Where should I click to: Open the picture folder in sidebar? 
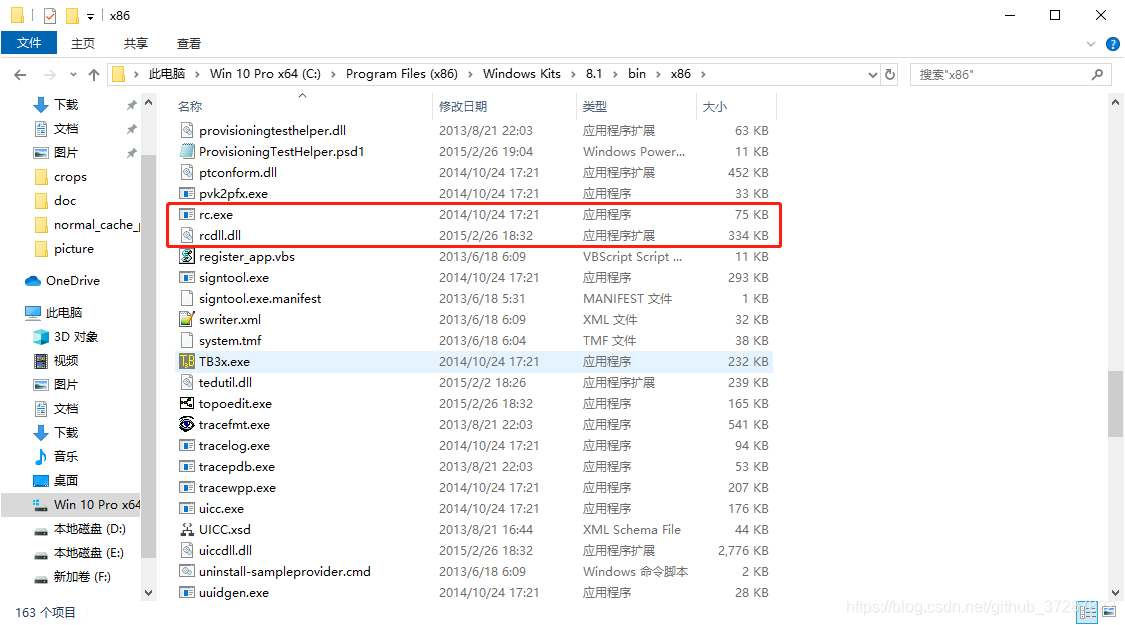tap(74, 249)
